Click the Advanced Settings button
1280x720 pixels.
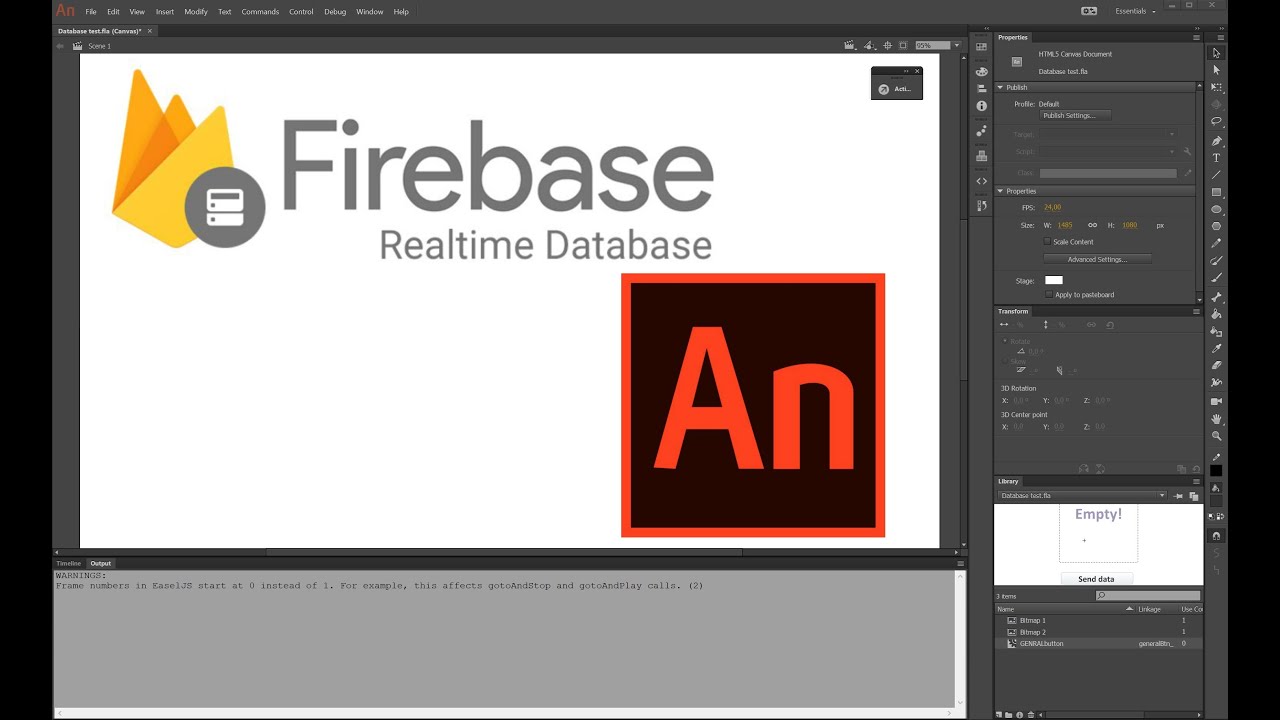(x=1097, y=259)
